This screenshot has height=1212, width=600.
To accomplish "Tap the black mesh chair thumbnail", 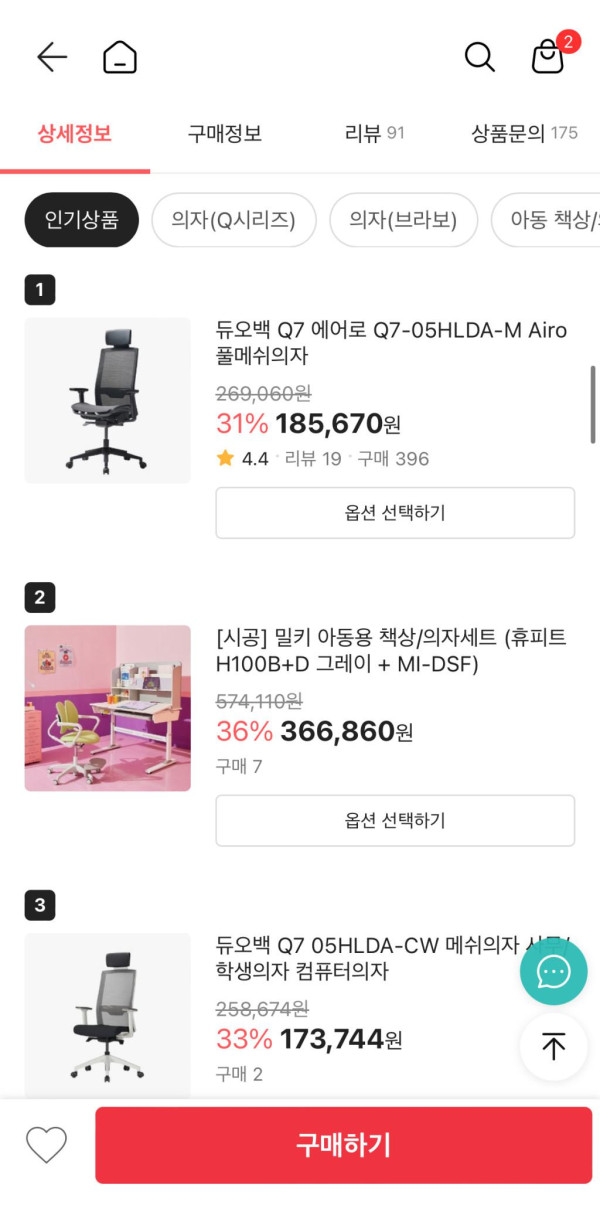I will 107,400.
